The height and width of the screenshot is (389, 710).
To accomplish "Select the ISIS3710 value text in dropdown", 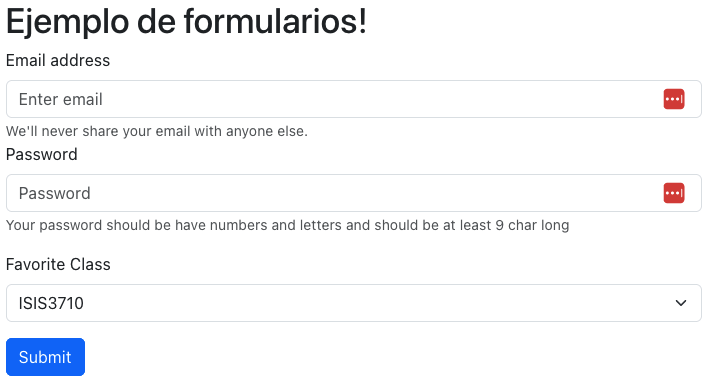I will pyautogui.click(x=51, y=303).
